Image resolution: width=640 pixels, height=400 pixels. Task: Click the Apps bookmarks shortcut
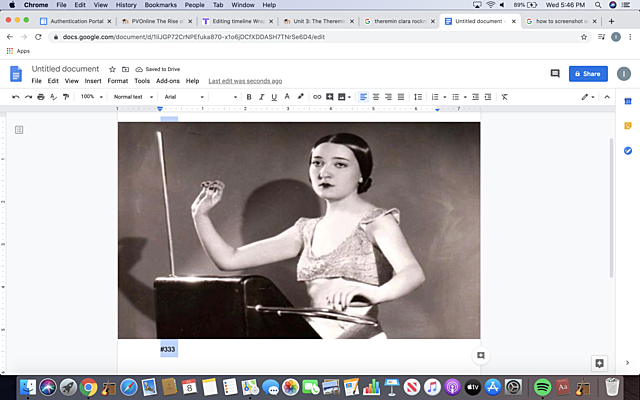(x=18, y=51)
